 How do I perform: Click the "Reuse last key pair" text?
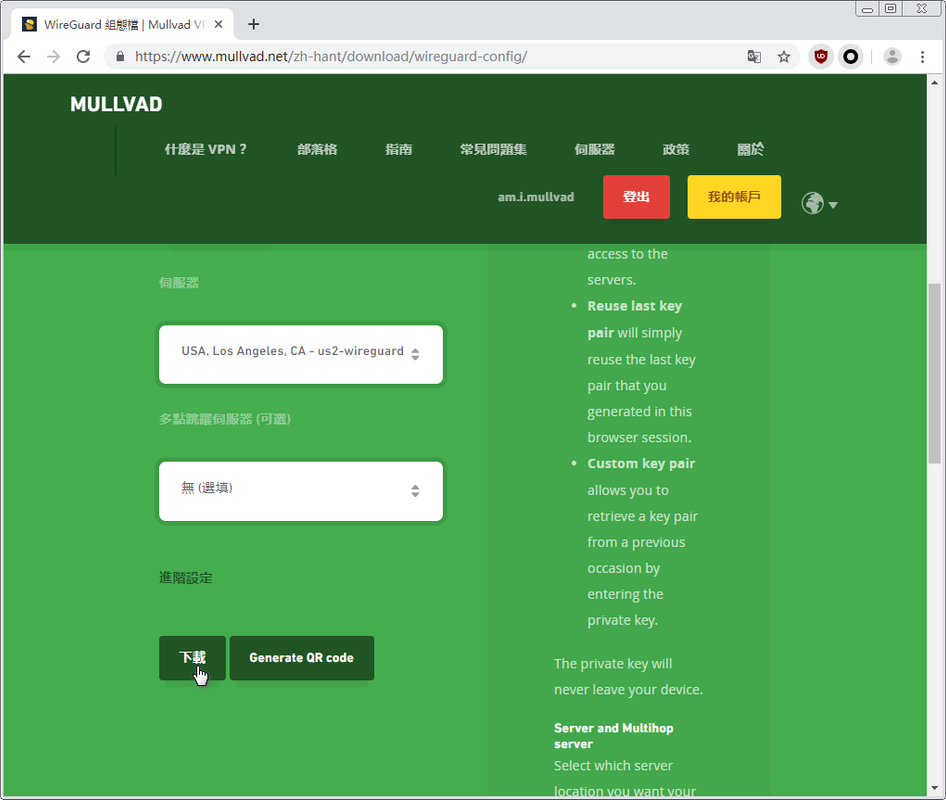[x=635, y=319]
